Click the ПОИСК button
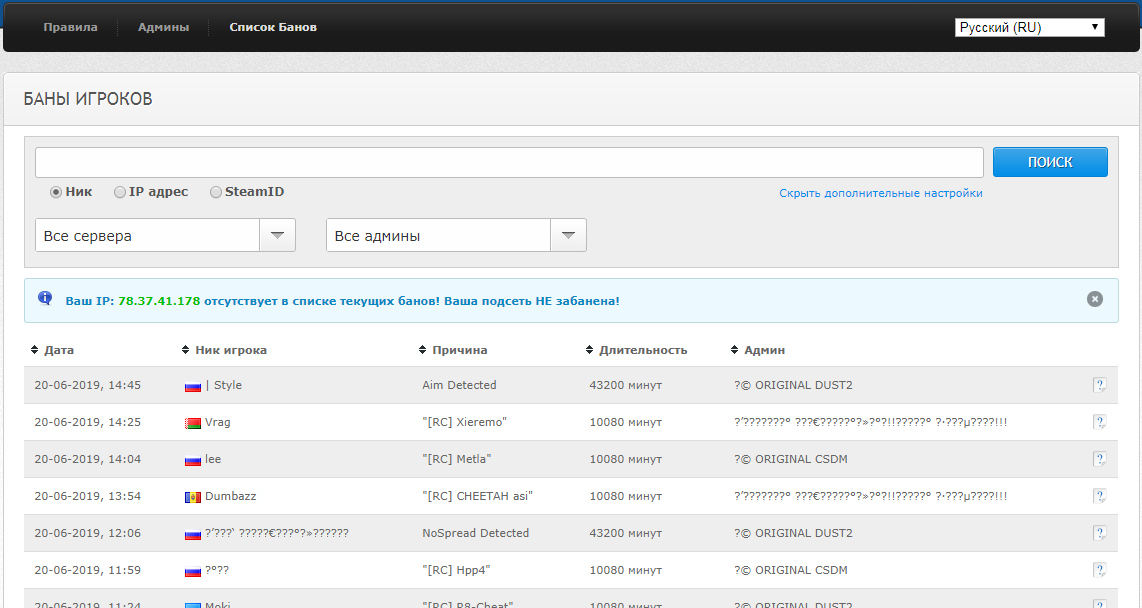Screen dimensions: 1142x608 pyautogui.click(x=1050, y=162)
